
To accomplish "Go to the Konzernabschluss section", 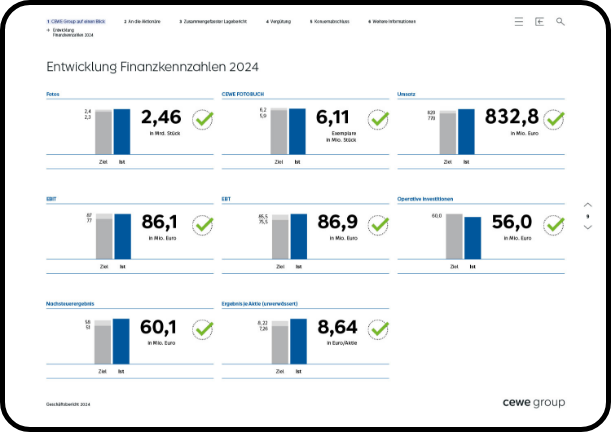I will 330,21.
